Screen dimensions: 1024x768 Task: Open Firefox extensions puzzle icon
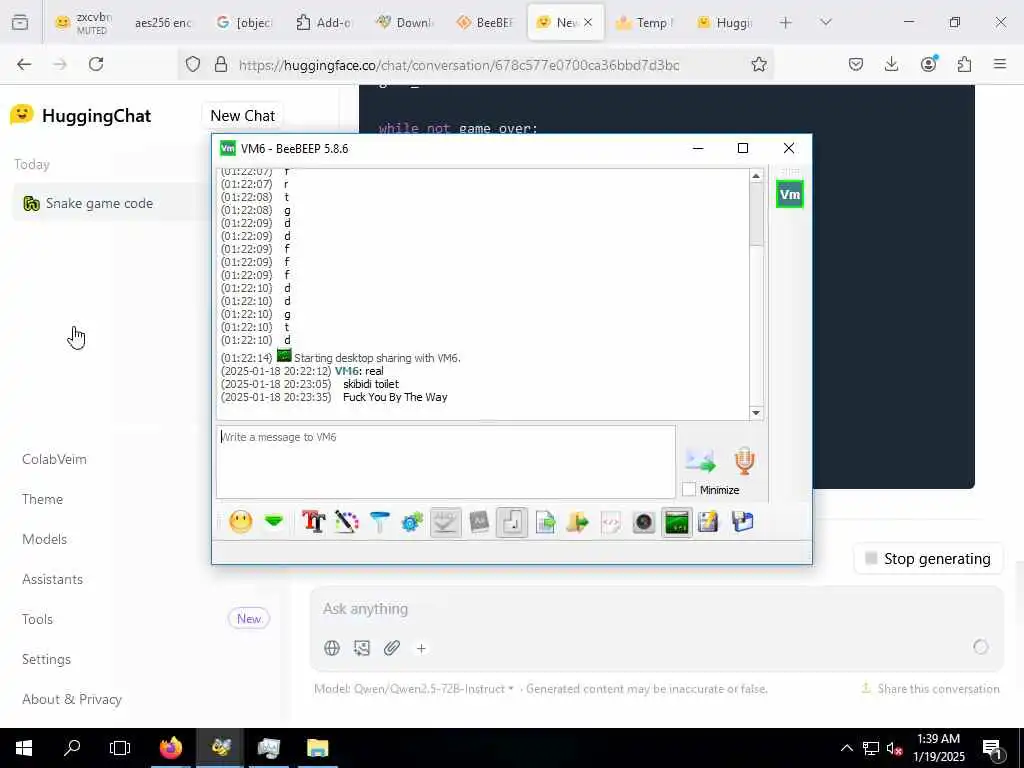click(964, 64)
